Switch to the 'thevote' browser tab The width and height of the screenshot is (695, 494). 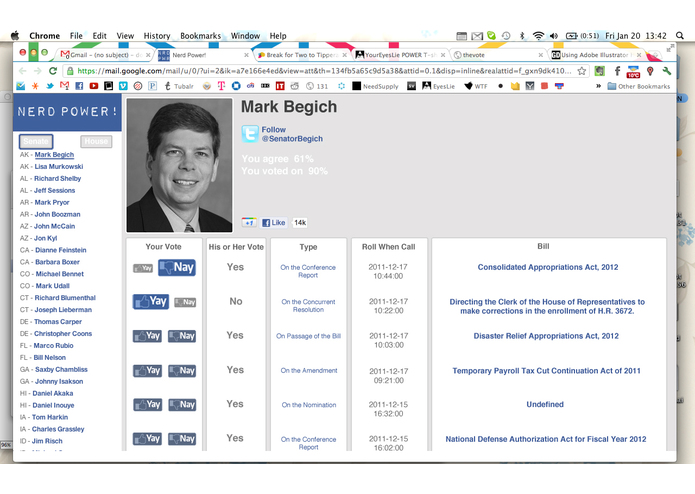pyautogui.click(x=497, y=55)
